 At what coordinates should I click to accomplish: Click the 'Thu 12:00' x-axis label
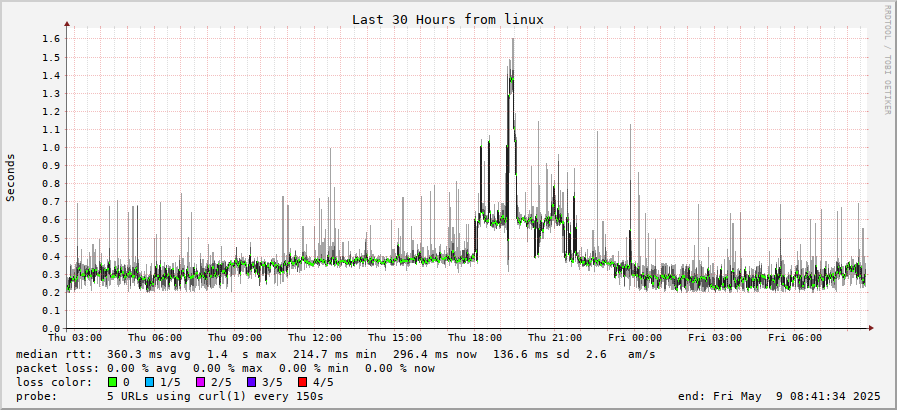coord(315,338)
